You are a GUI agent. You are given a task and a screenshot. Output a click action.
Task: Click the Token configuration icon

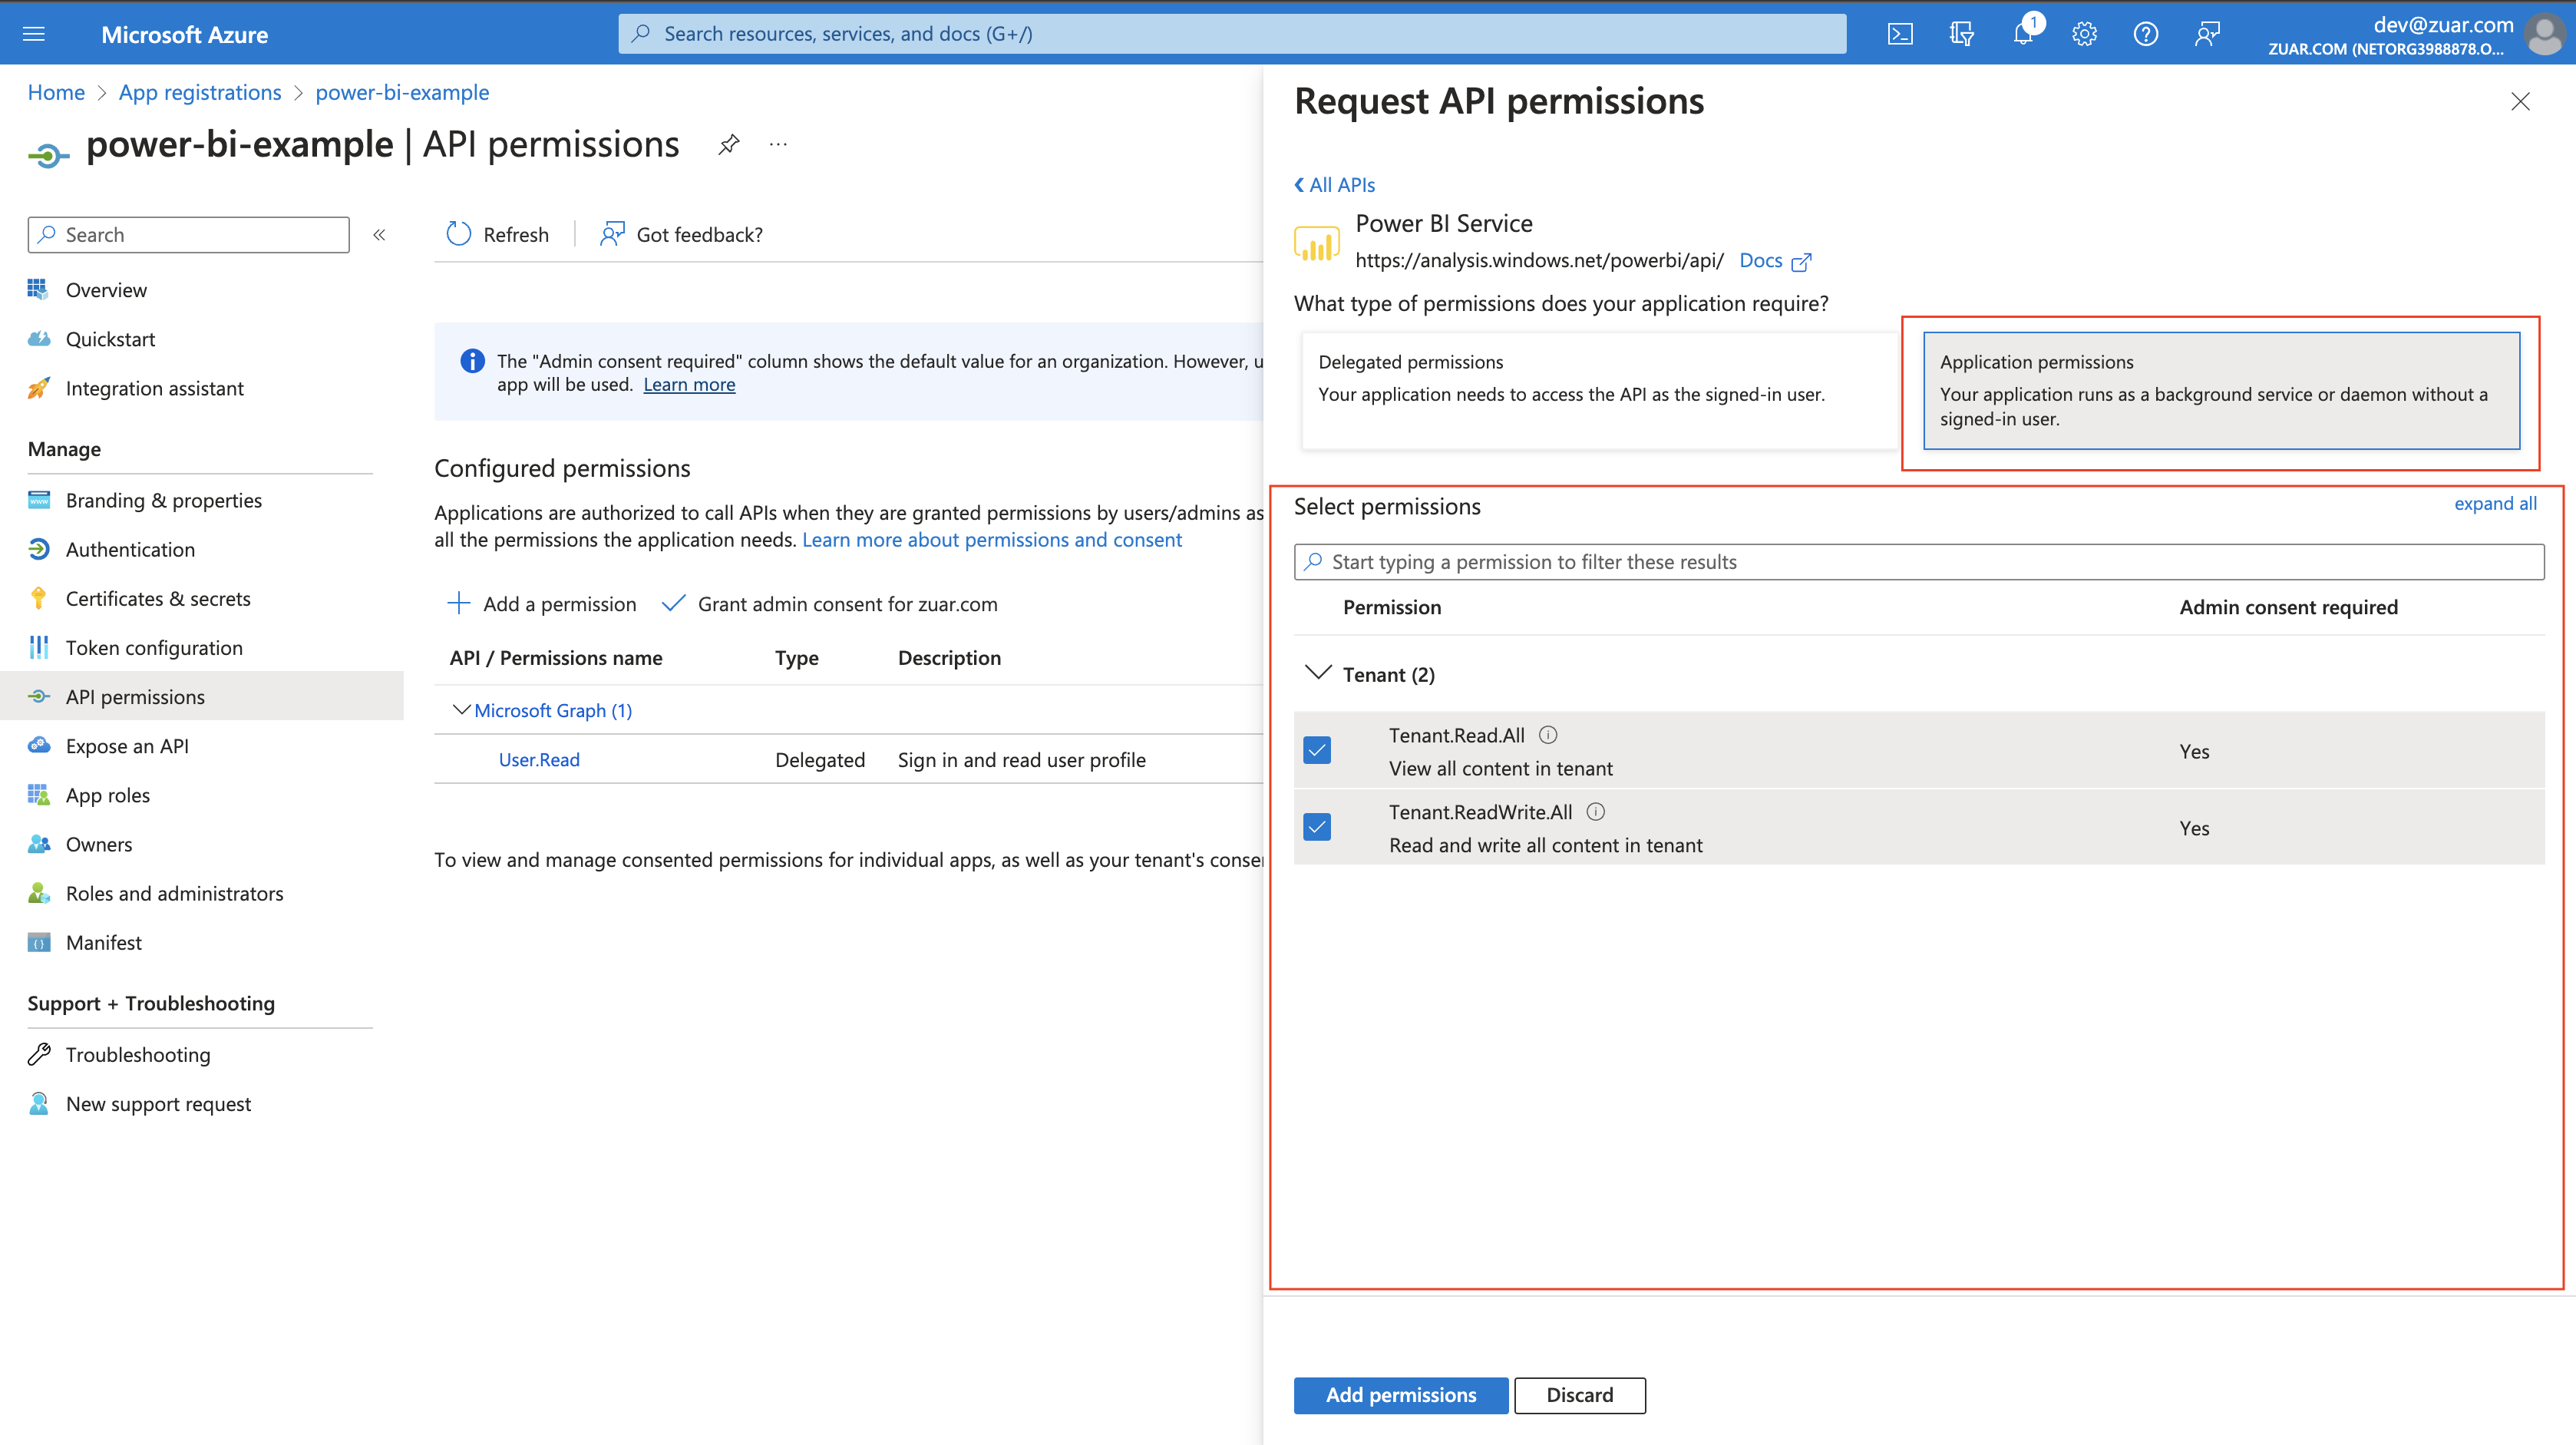(38, 647)
